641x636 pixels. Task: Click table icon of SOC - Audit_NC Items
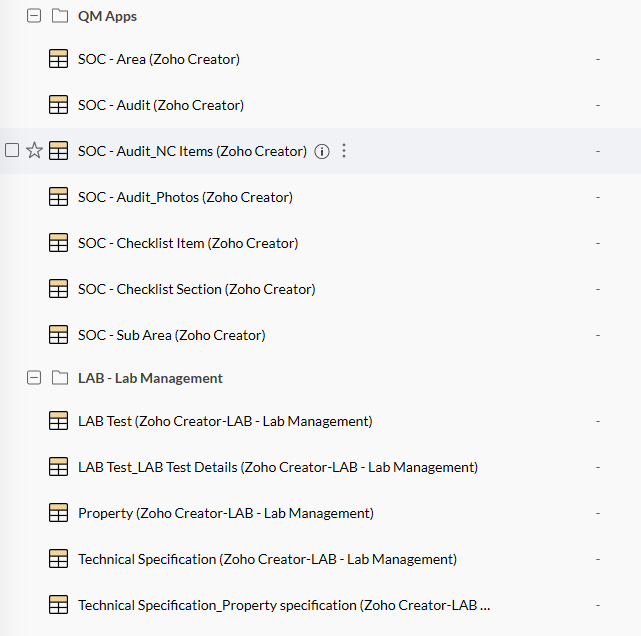click(58, 151)
